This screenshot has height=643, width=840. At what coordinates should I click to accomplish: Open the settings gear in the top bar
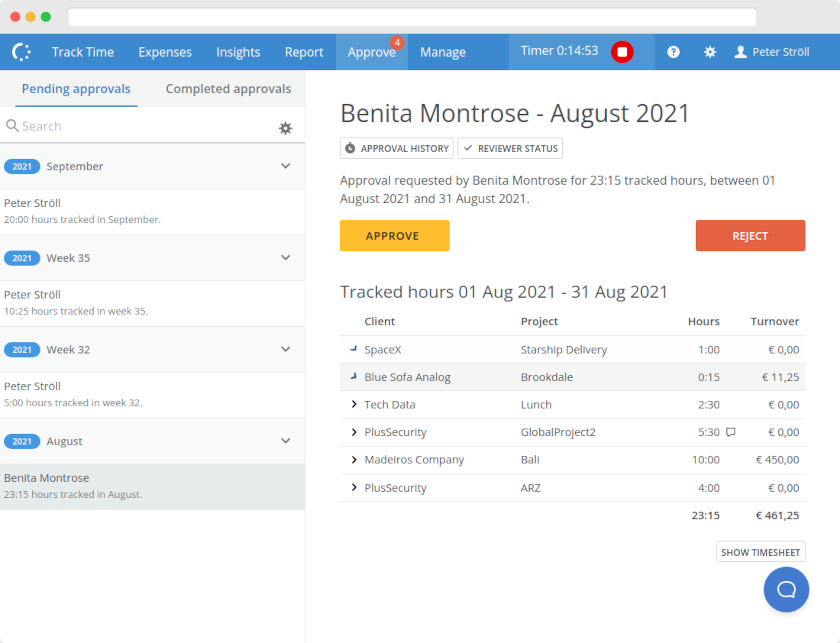coord(710,51)
